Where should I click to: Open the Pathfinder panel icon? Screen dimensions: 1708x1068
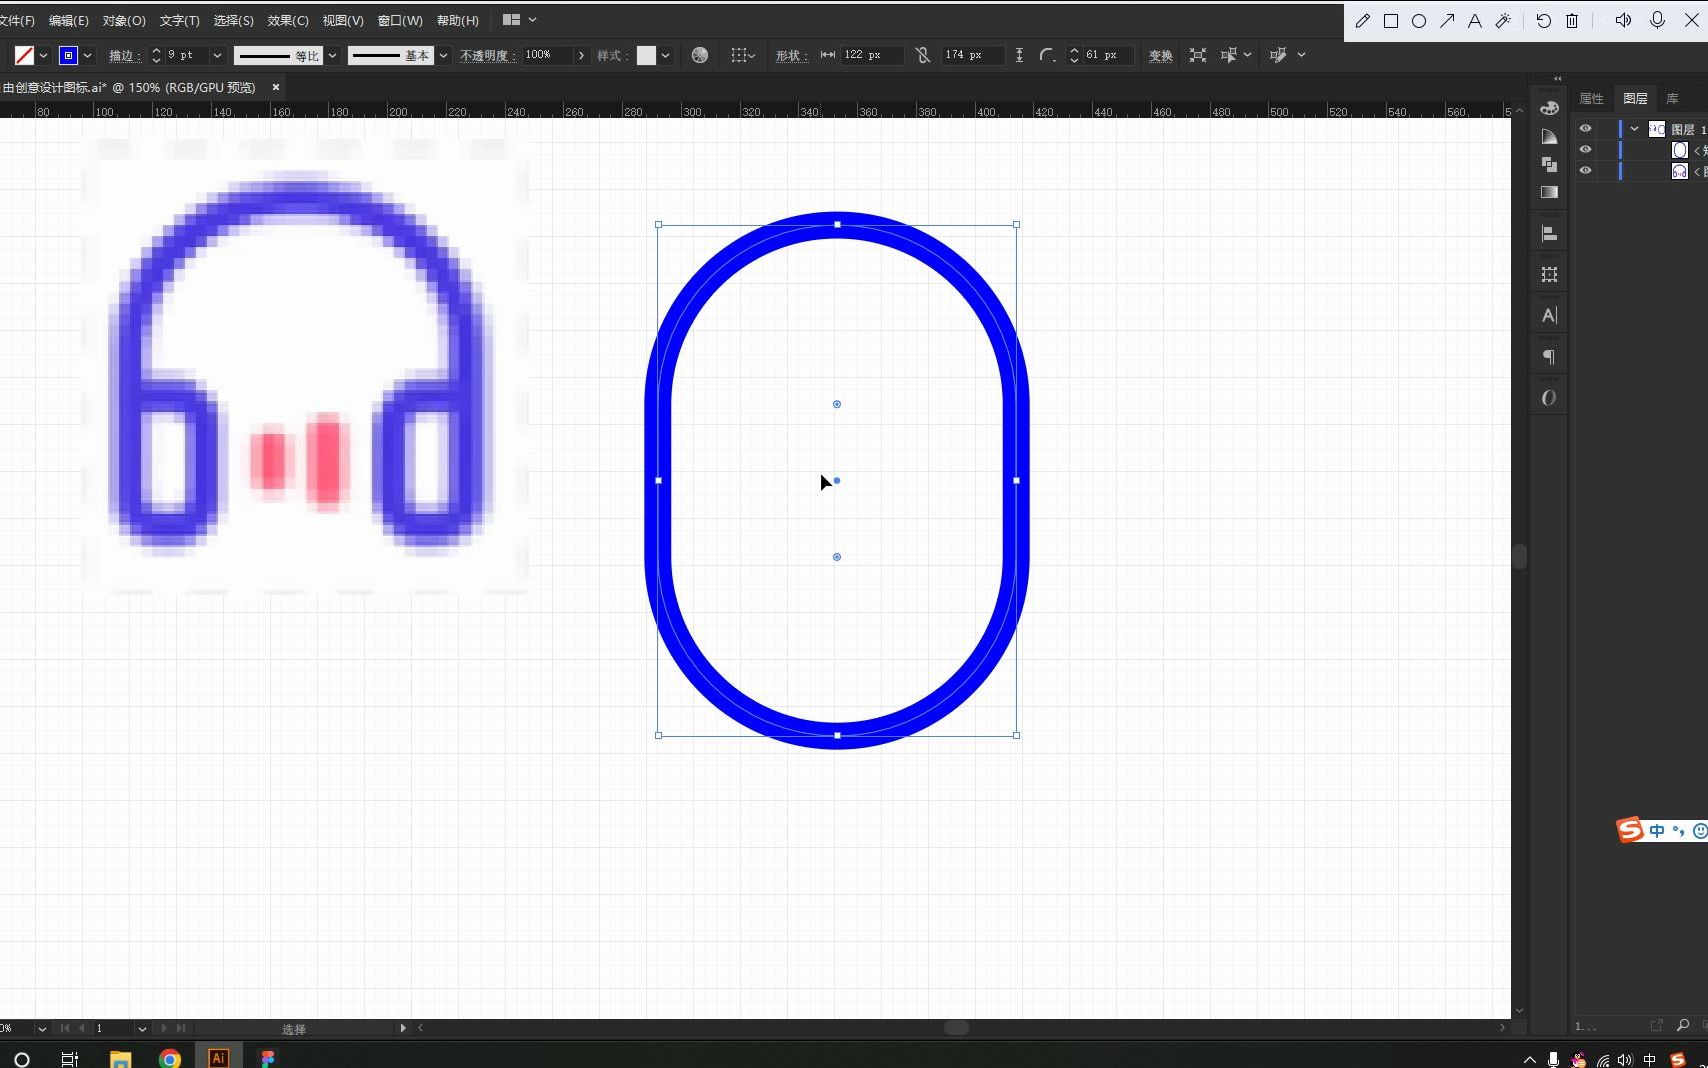(x=1549, y=164)
